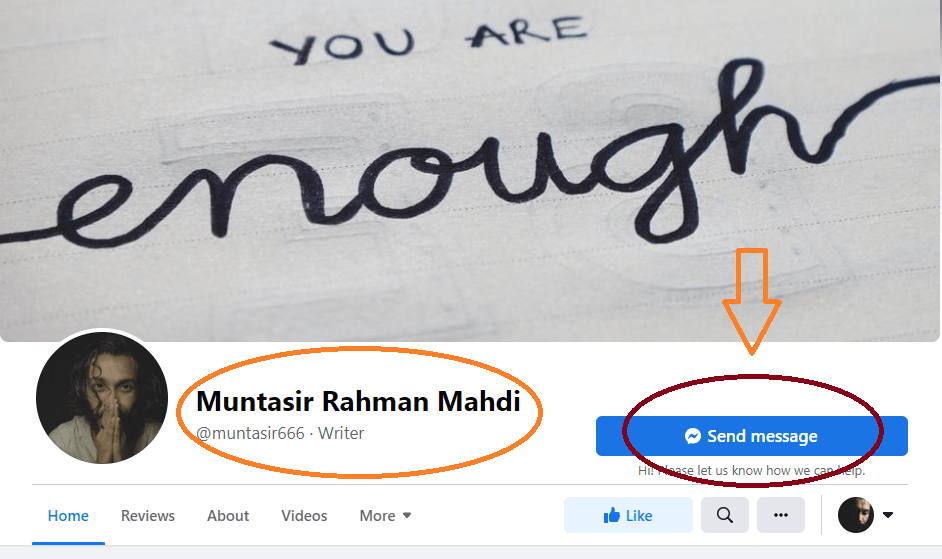The height and width of the screenshot is (559, 942).
Task: Like the page with thumbs-up button
Action: (x=628, y=515)
